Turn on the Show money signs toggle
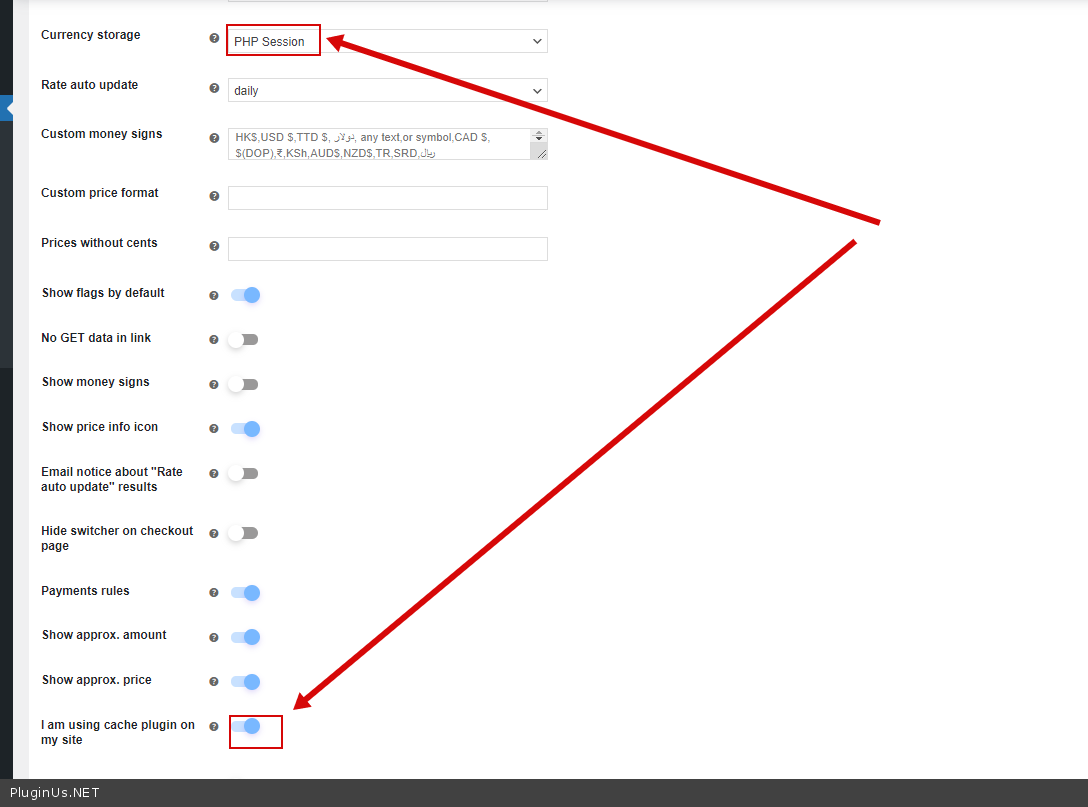 [243, 384]
